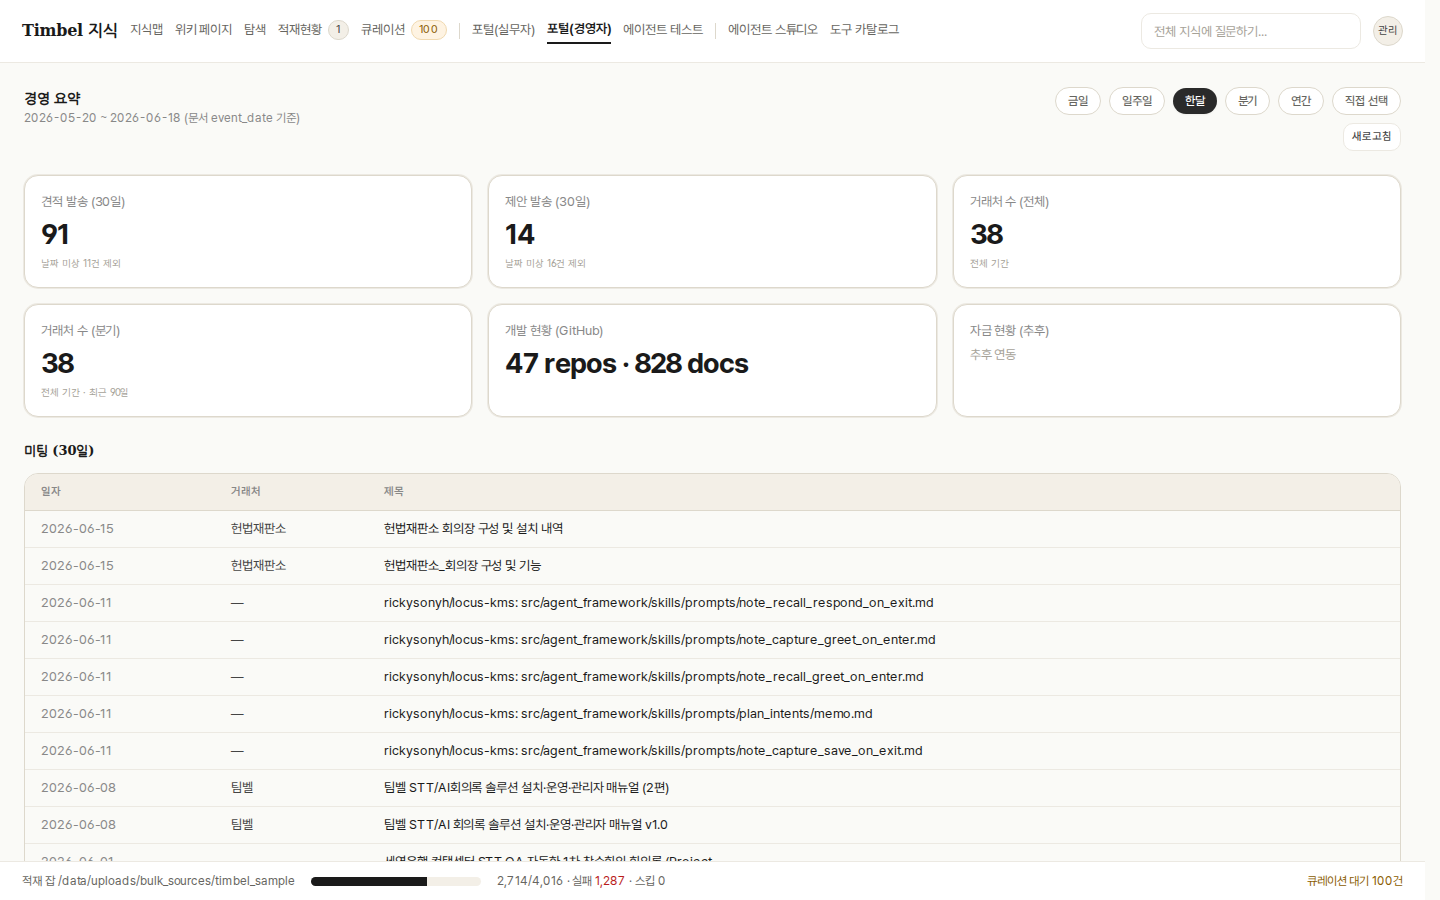
Task: Click the 제목 column header
Action: coord(394,492)
